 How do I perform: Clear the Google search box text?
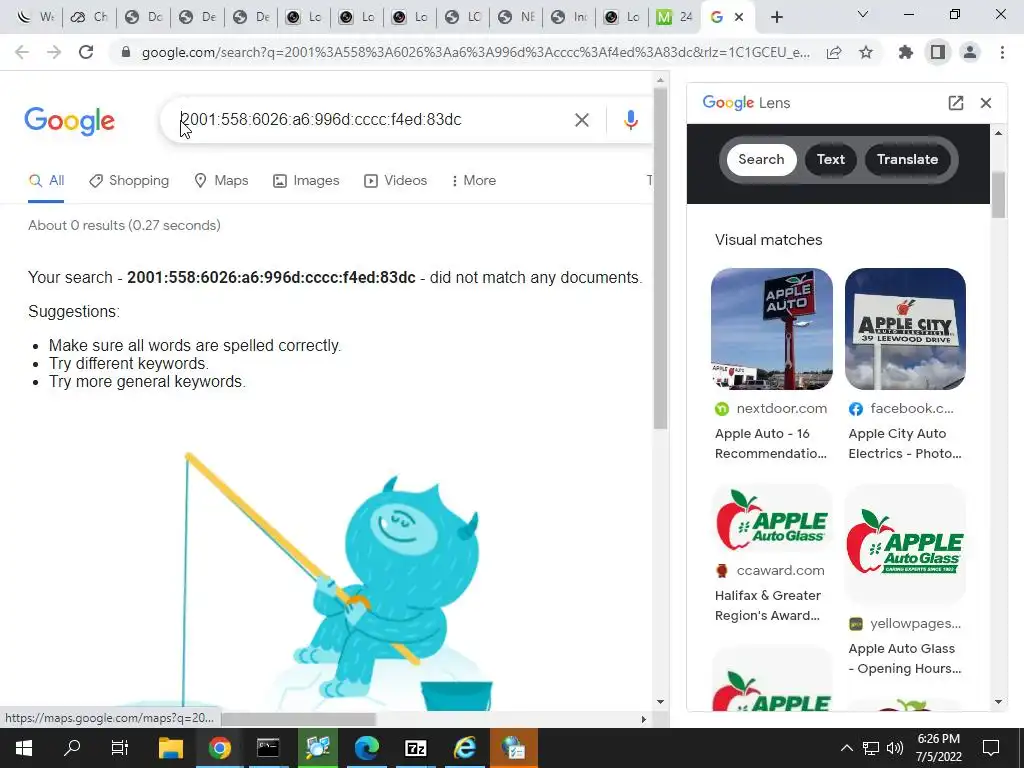582,120
